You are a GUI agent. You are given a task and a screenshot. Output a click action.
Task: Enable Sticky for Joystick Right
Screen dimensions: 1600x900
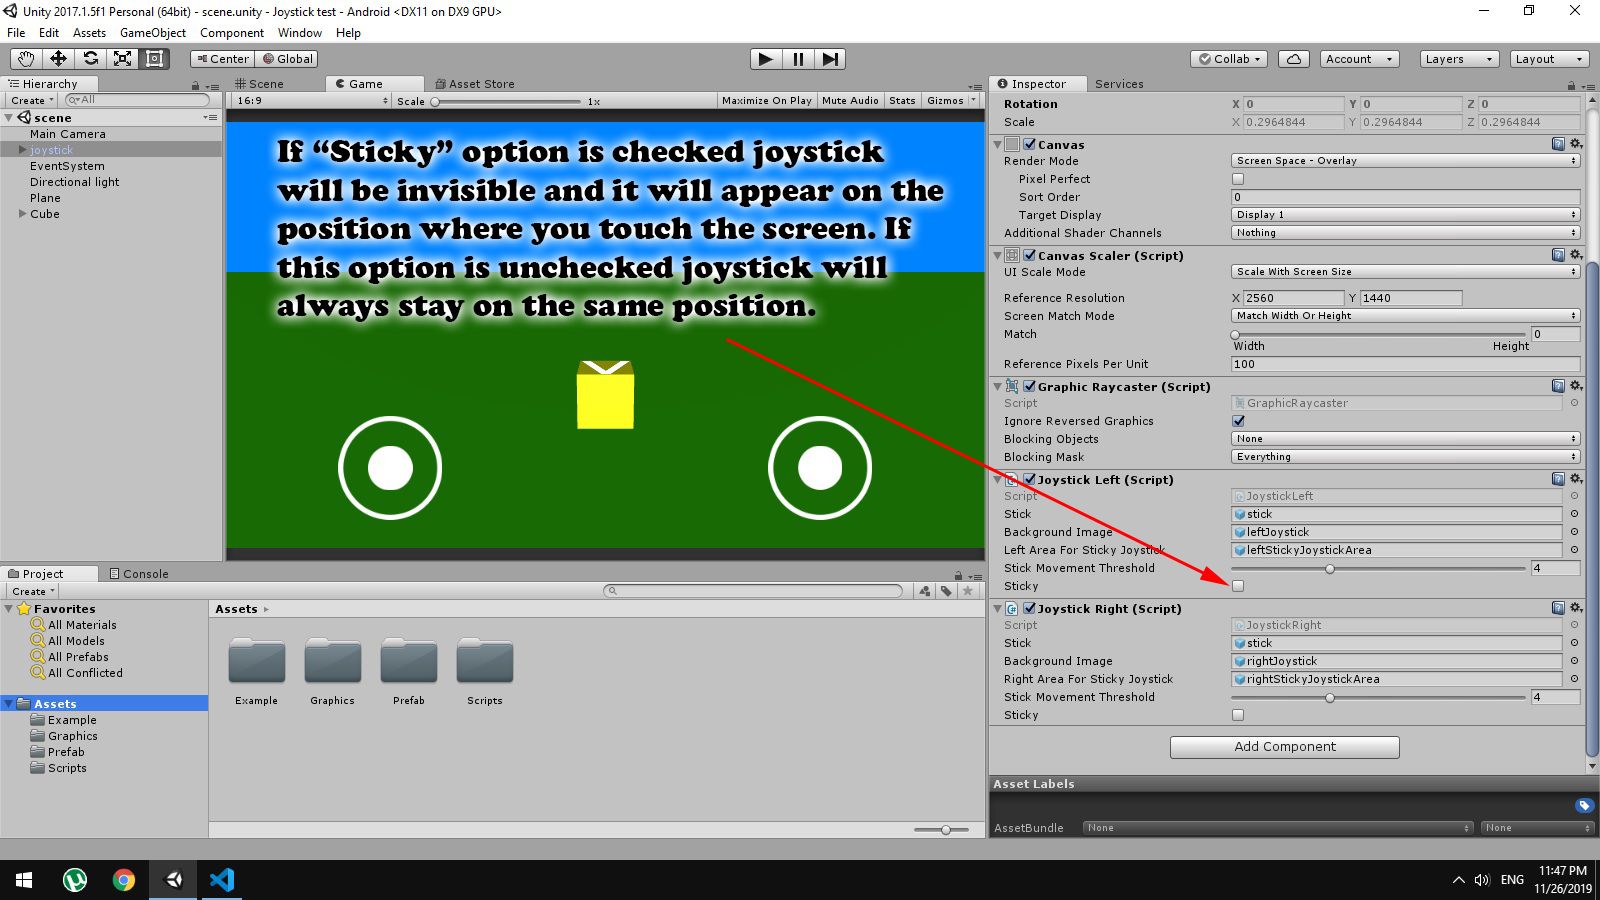pos(1238,715)
